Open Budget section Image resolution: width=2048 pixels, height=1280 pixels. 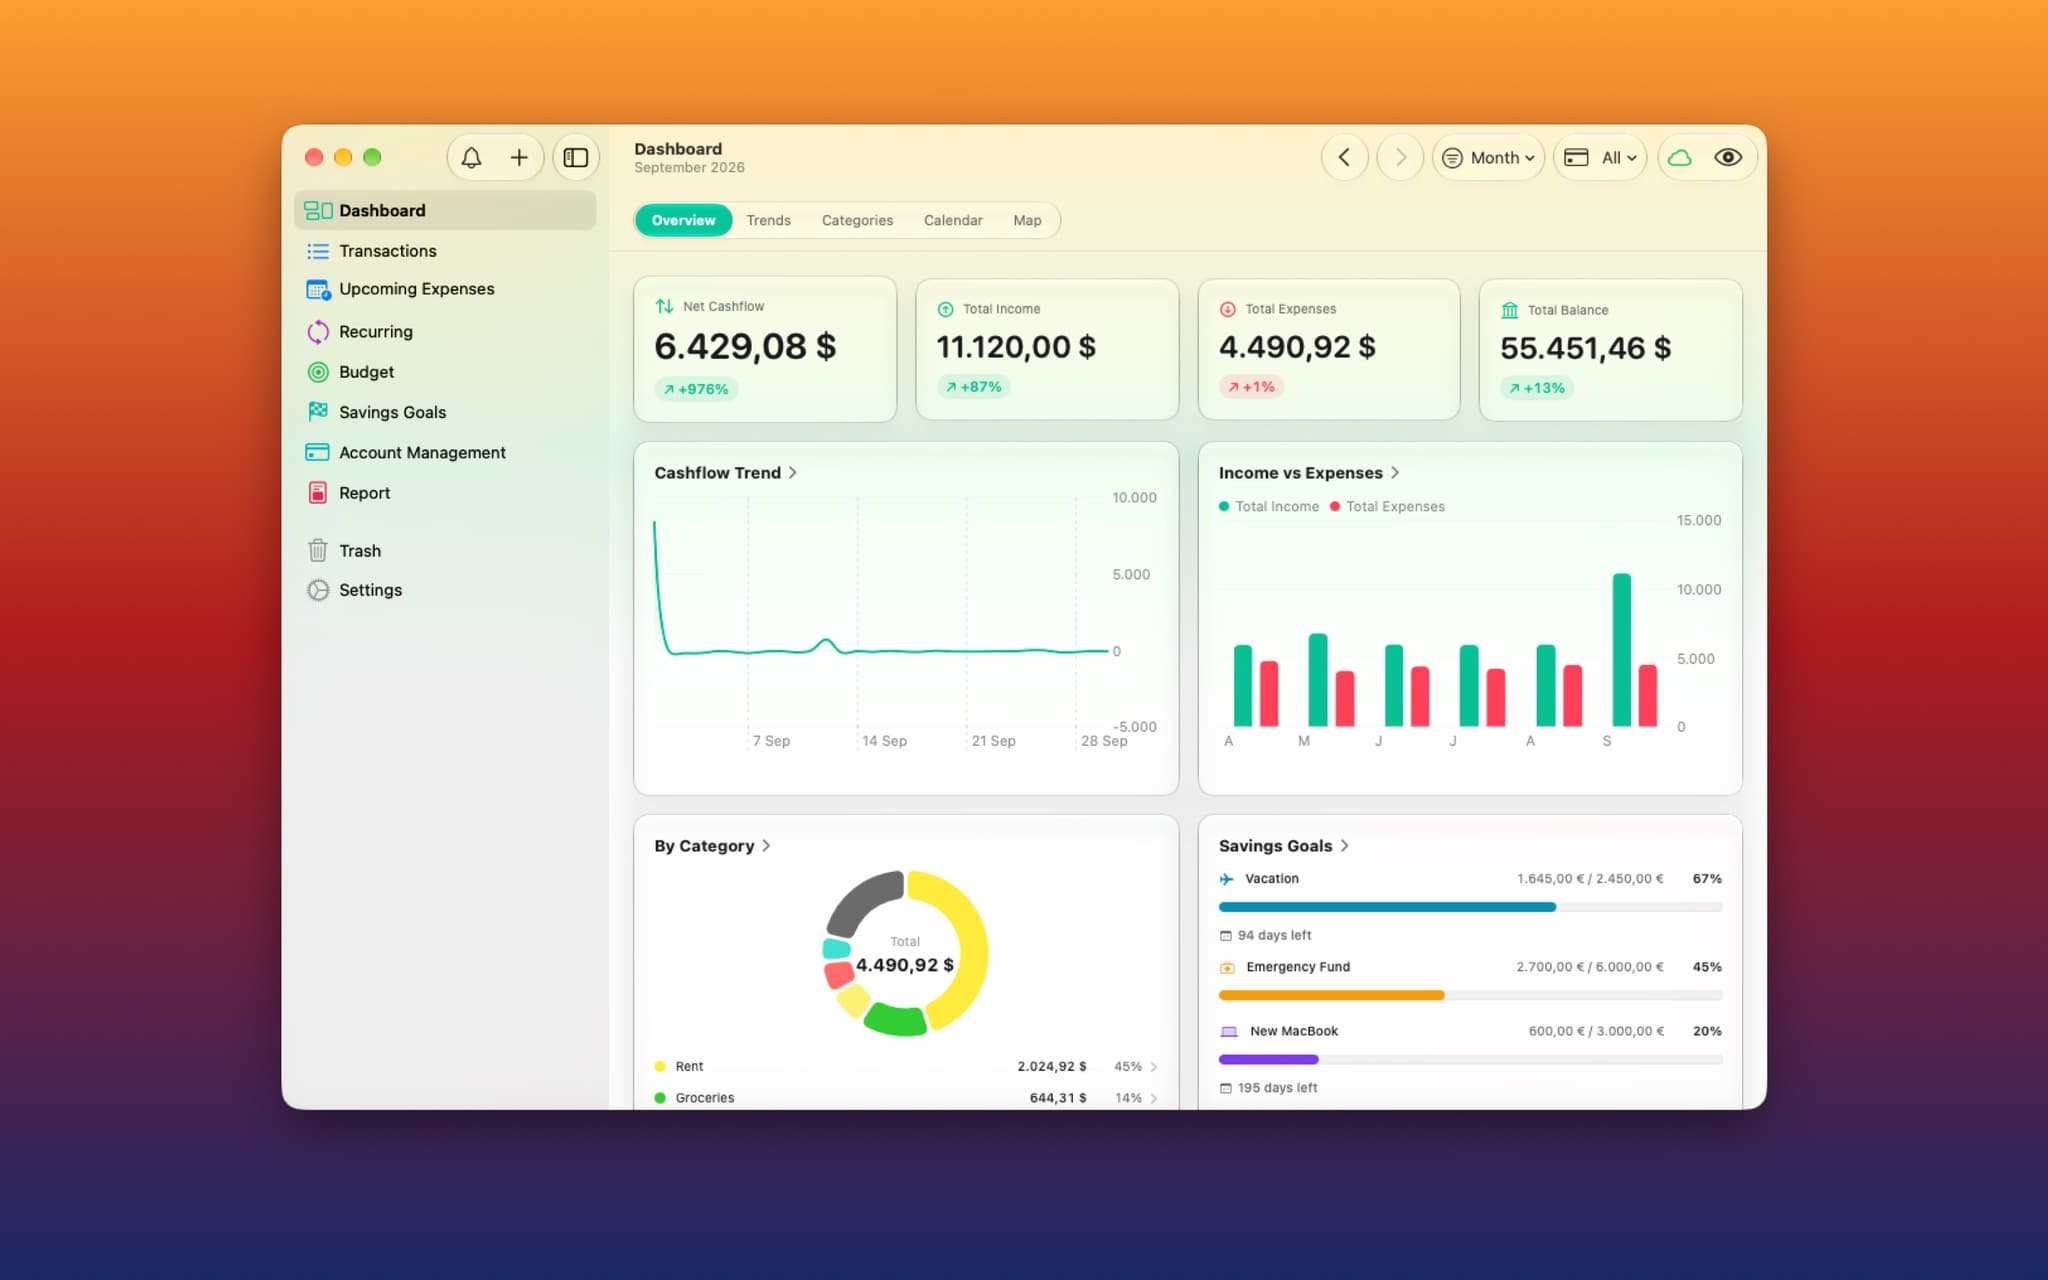pyautogui.click(x=446, y=372)
